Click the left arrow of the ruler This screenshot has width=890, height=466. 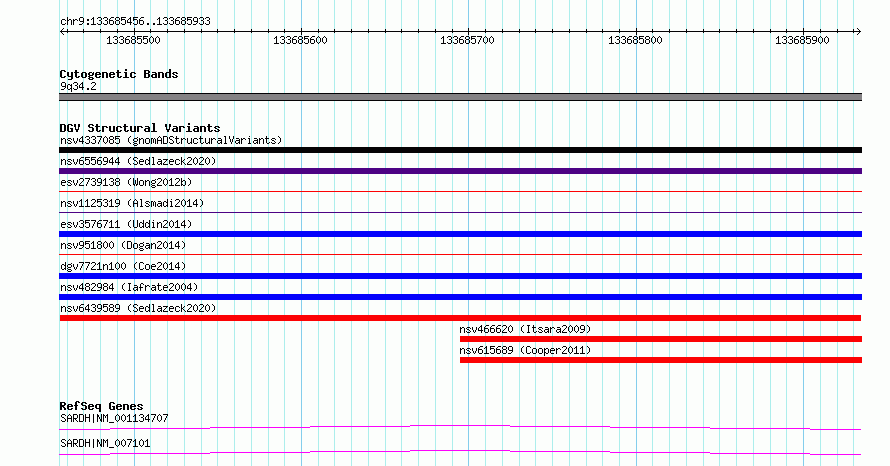pyautogui.click(x=62, y=32)
